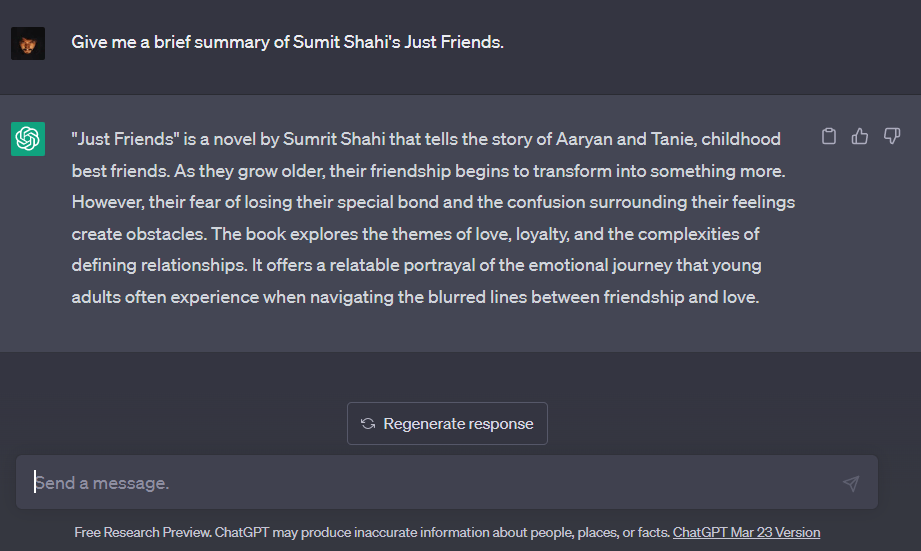Click the response line starting with "However"
921x551 pixels.
pyautogui.click(x=433, y=202)
